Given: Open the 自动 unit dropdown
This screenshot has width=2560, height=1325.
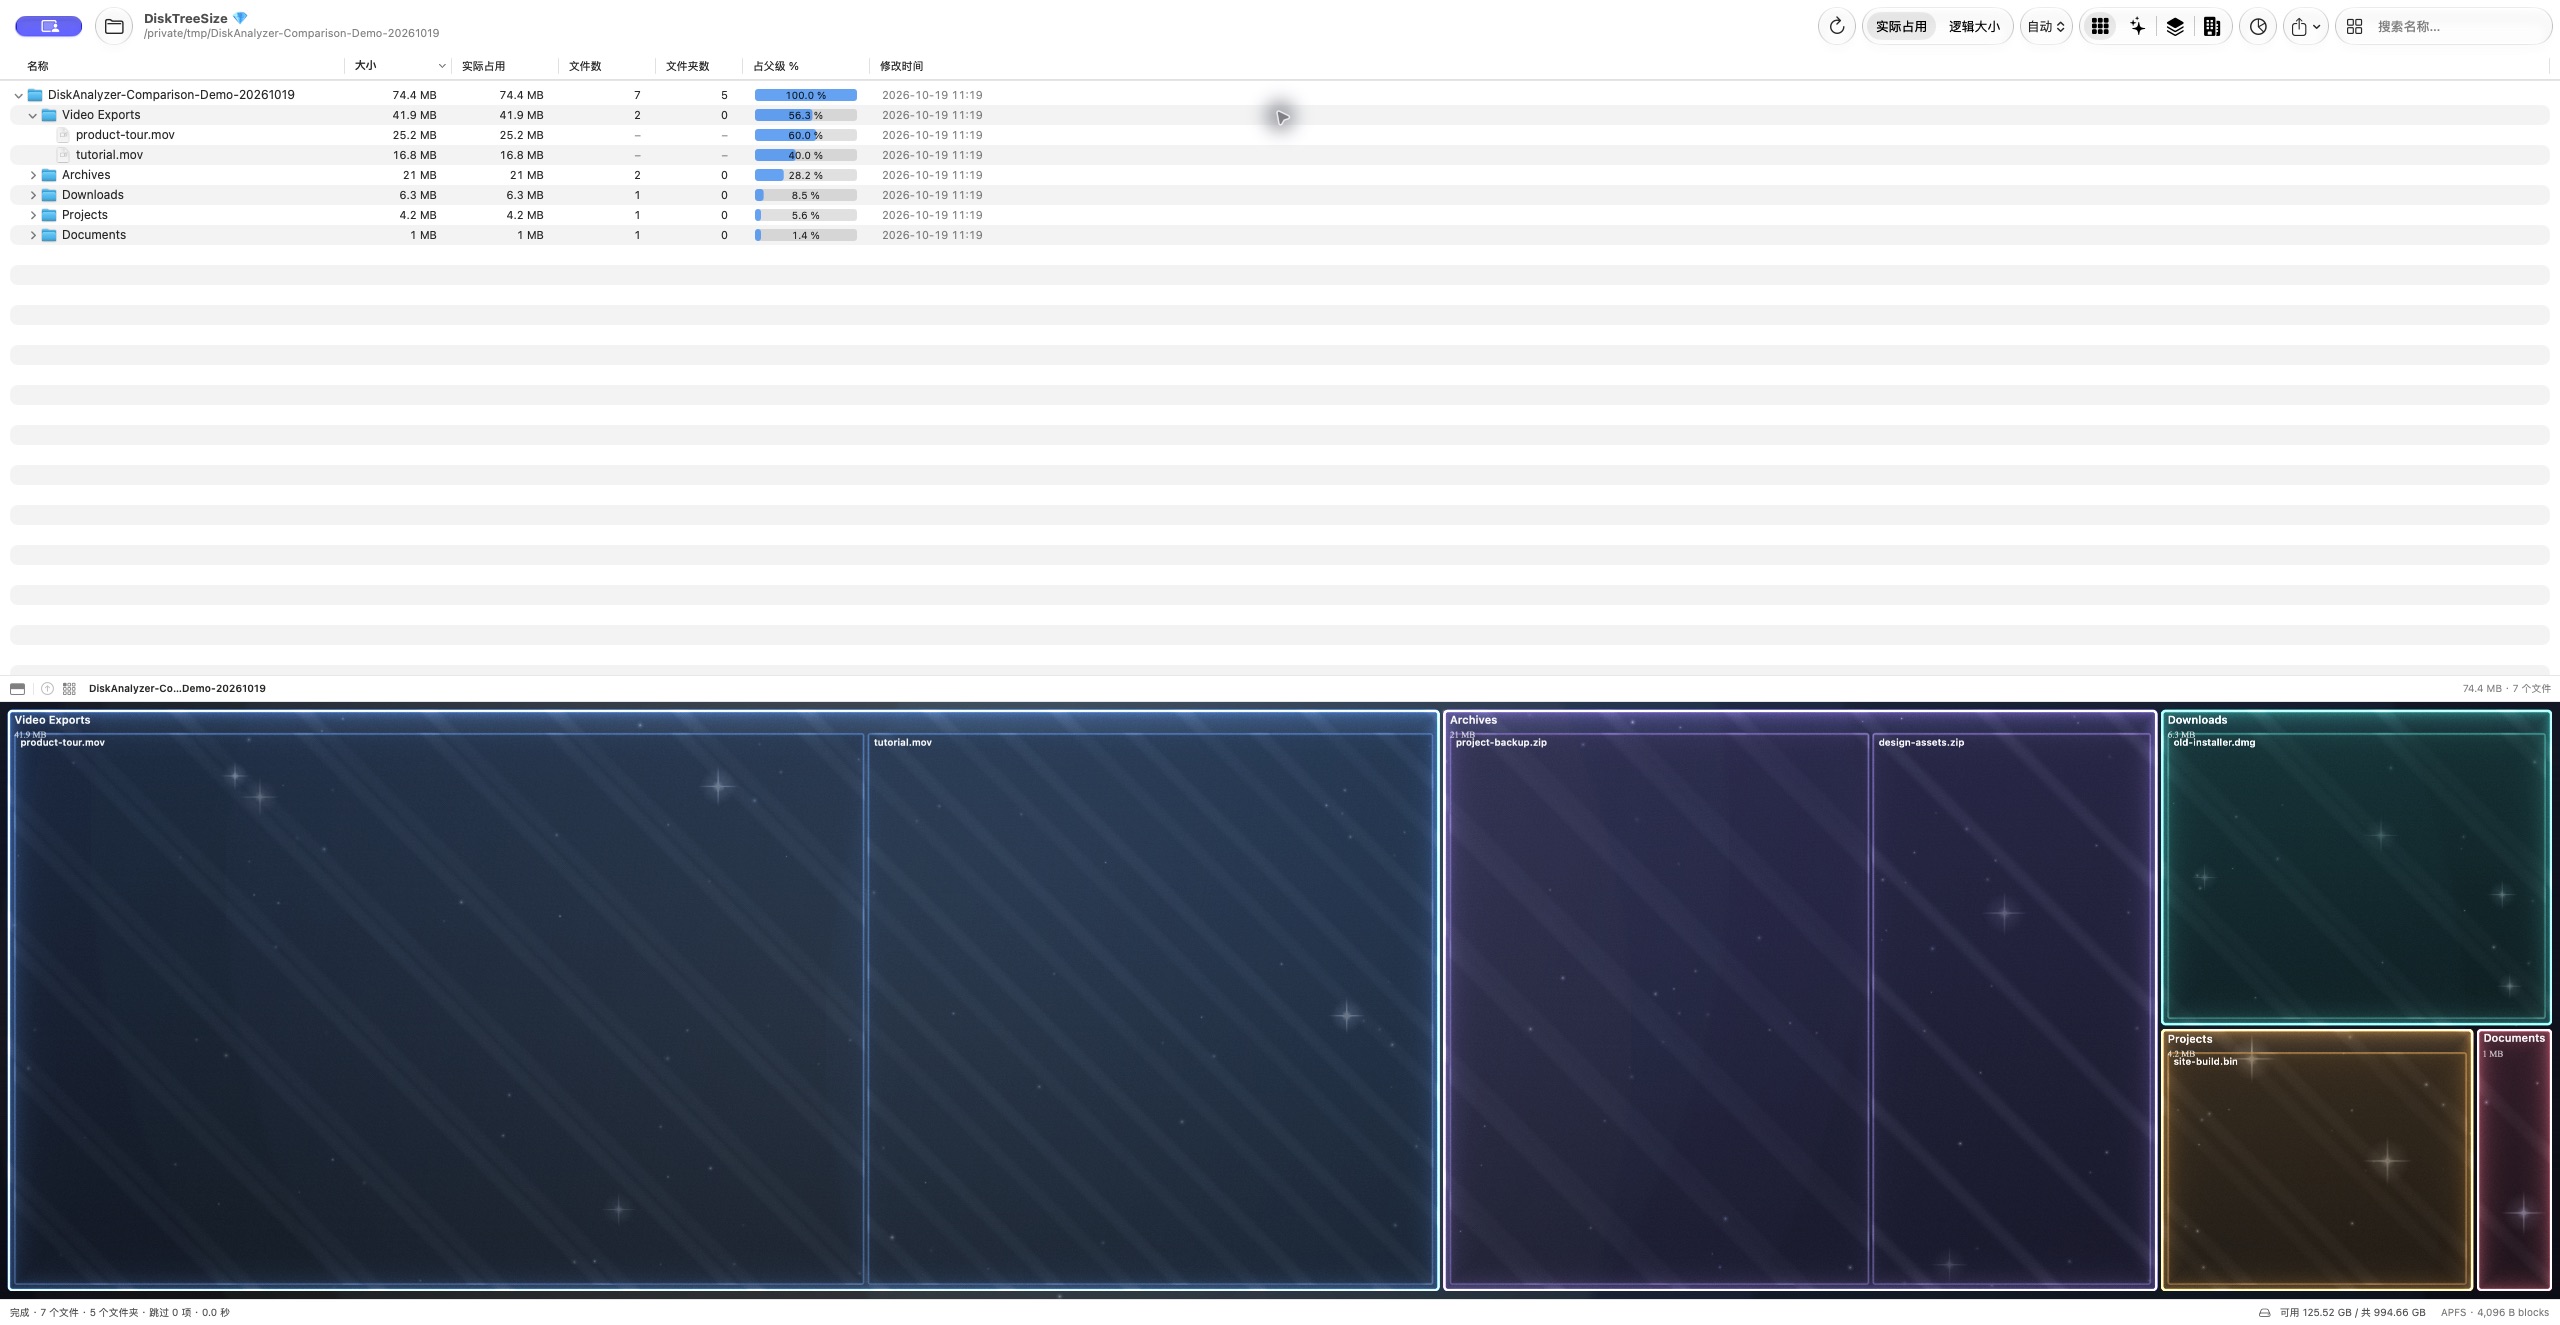Looking at the screenshot, I should click(2046, 26).
